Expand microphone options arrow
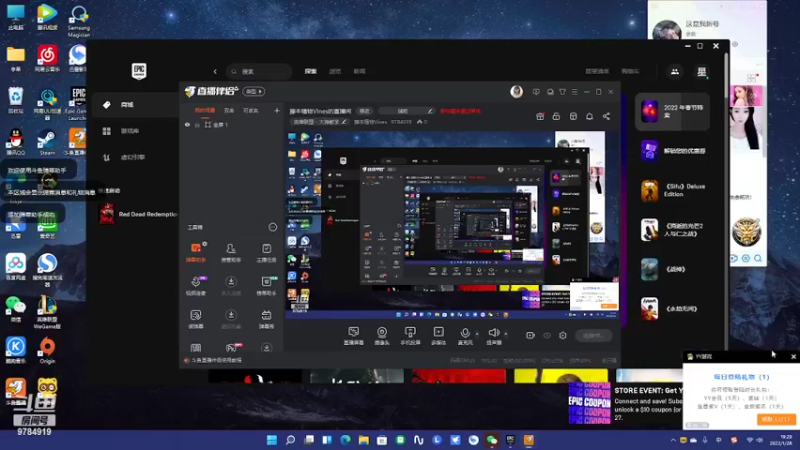The width and height of the screenshot is (800, 450). (x=477, y=334)
